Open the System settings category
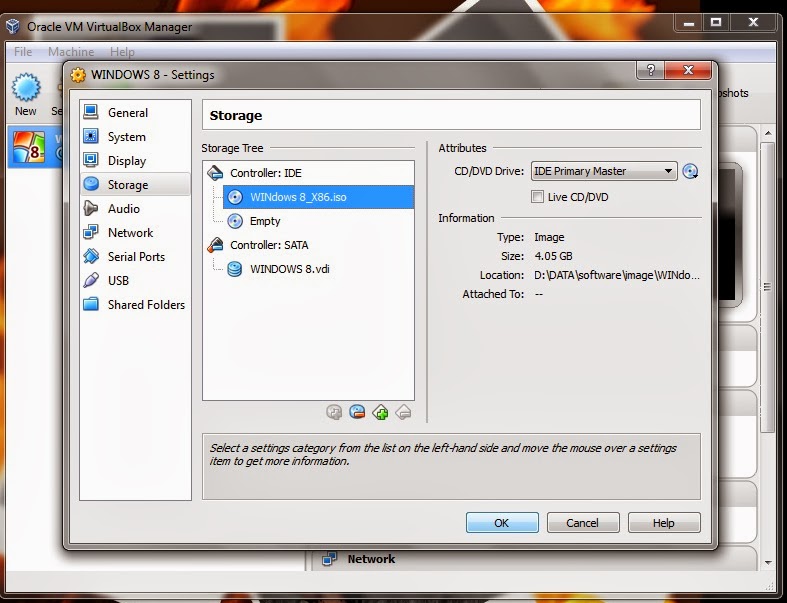787x603 pixels. (x=136, y=137)
